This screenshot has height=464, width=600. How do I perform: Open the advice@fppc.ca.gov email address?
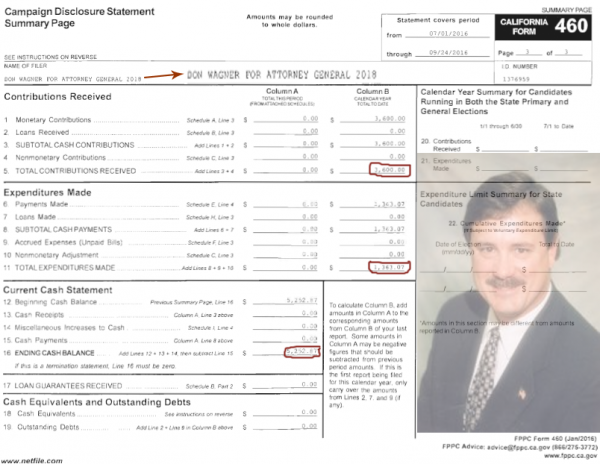tap(518, 447)
